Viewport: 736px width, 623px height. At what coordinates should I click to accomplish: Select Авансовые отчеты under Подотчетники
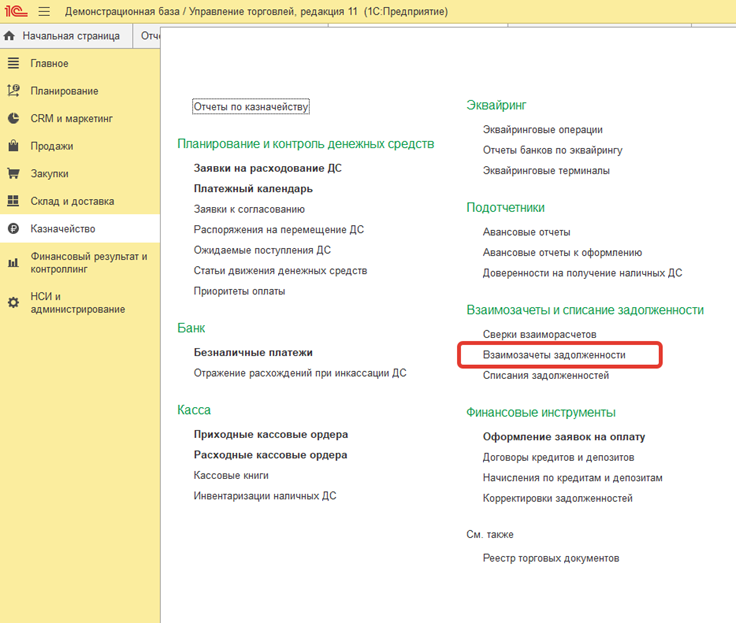point(526,232)
